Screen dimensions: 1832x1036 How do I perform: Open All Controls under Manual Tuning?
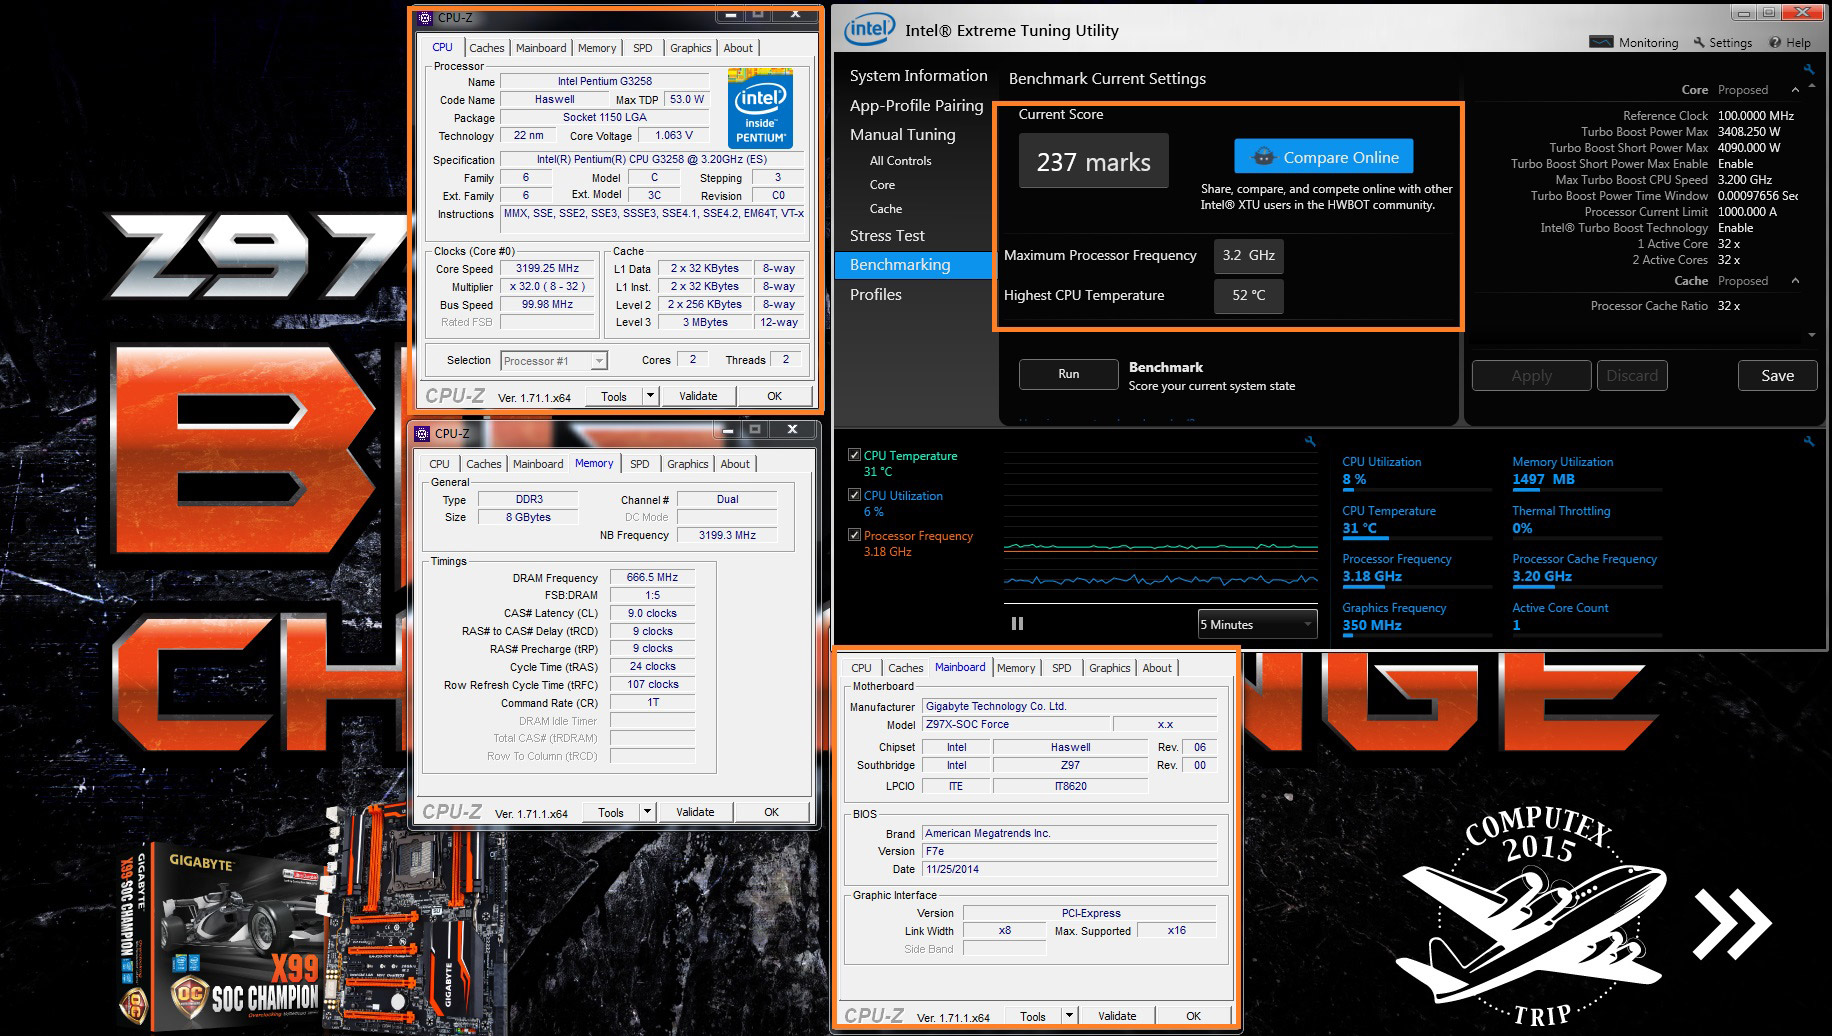tap(900, 161)
